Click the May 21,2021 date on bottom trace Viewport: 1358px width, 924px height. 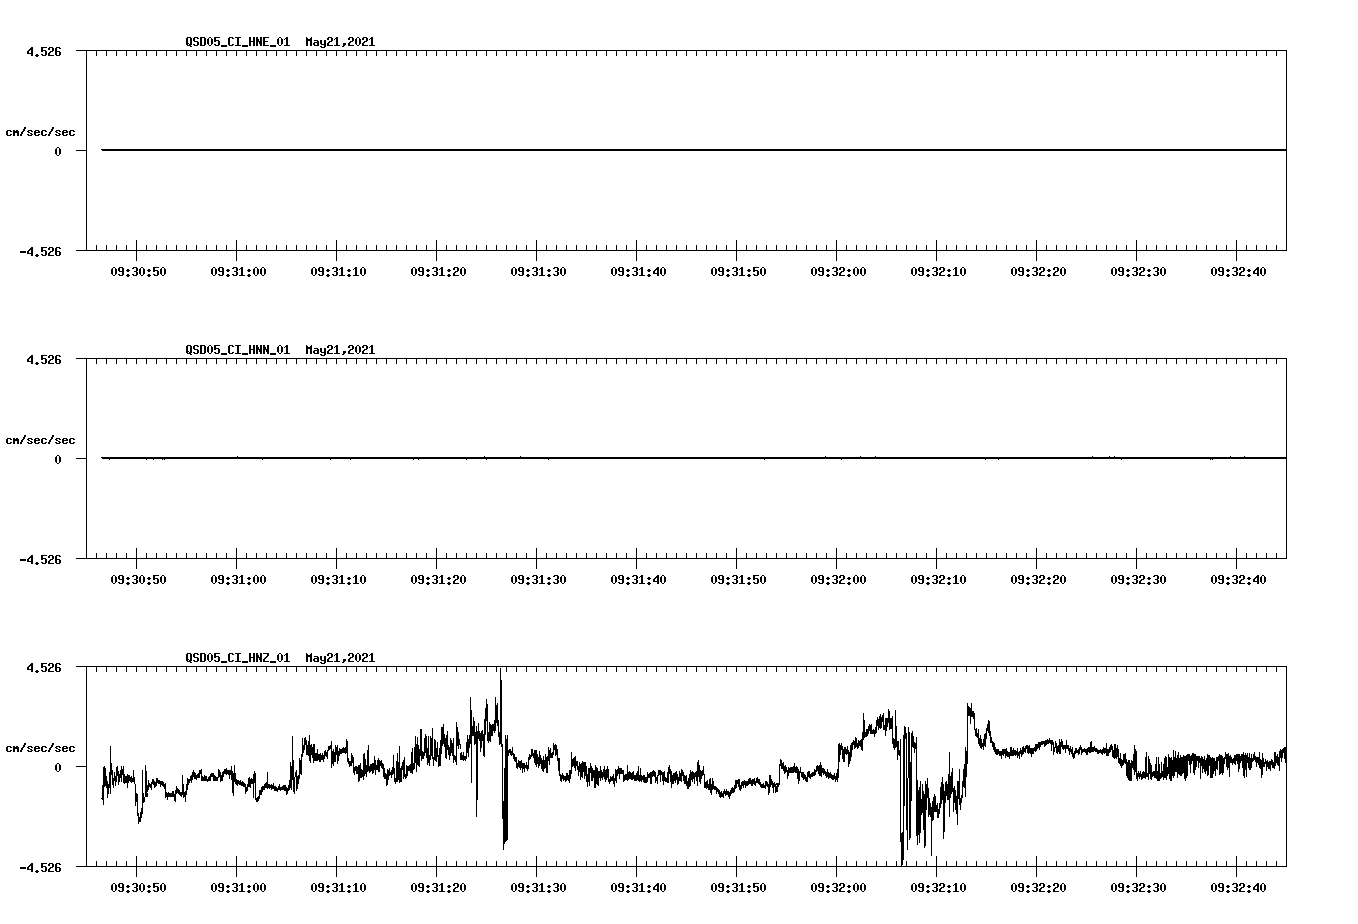click(x=339, y=658)
